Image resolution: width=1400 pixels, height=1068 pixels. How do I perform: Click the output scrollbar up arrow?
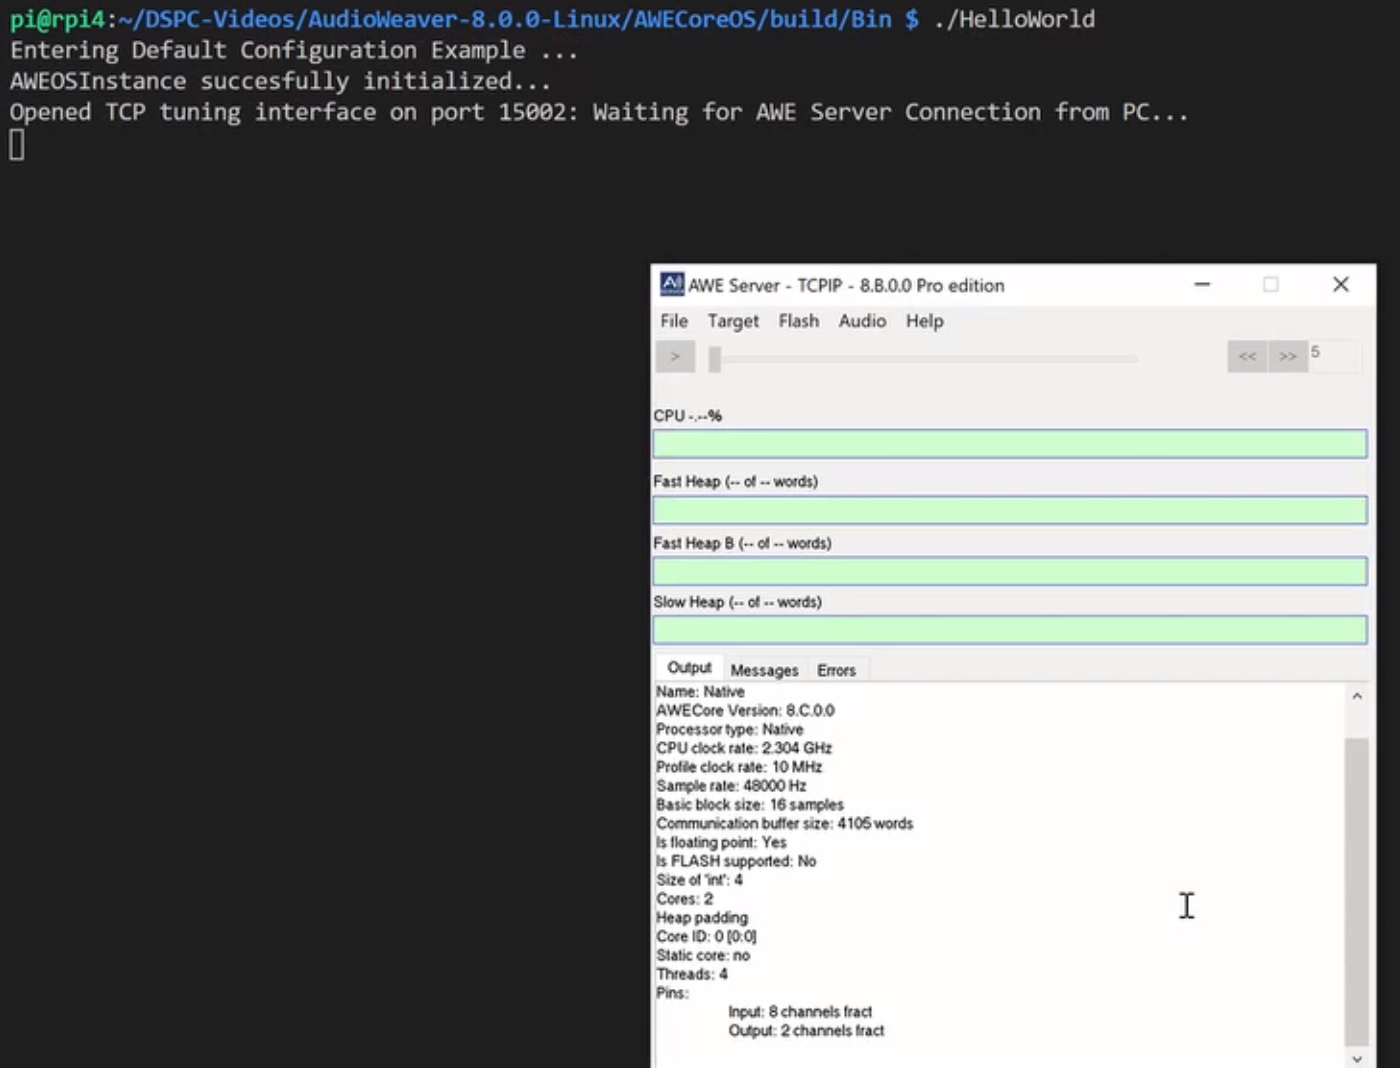[x=1357, y=696]
